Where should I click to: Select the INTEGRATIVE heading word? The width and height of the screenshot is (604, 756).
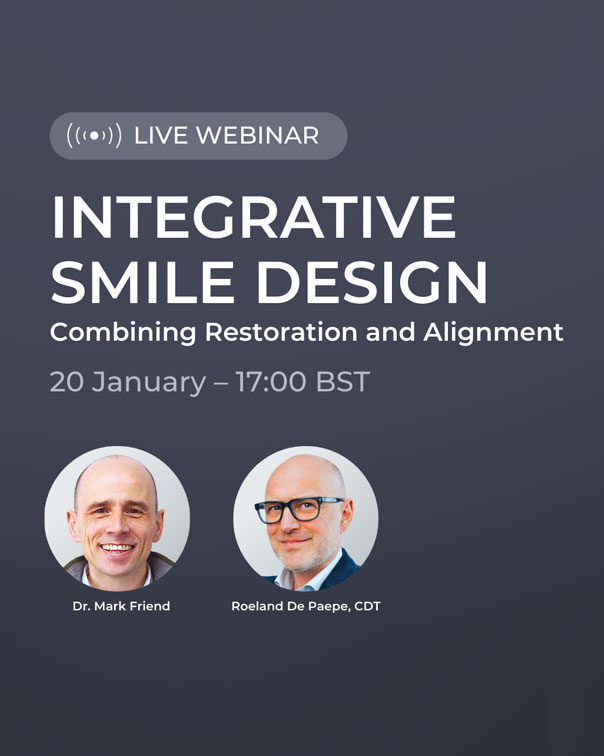pos(253,218)
